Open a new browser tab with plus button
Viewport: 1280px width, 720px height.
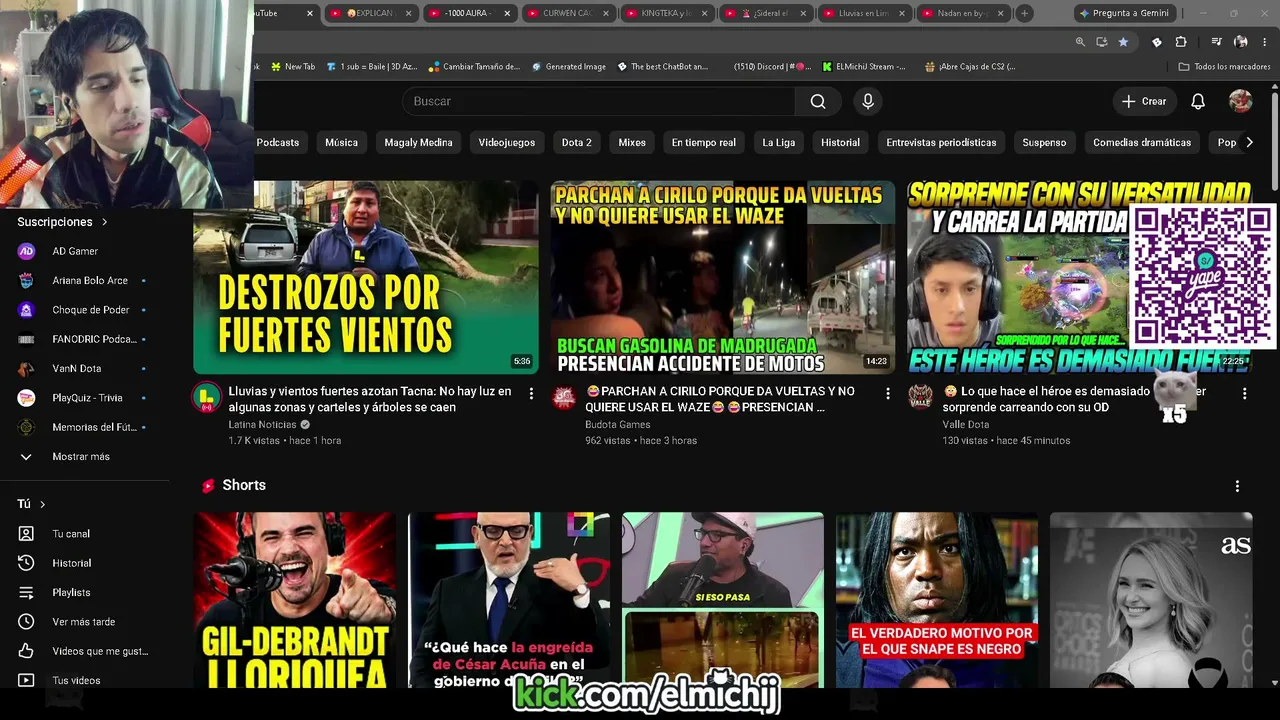(x=1024, y=13)
